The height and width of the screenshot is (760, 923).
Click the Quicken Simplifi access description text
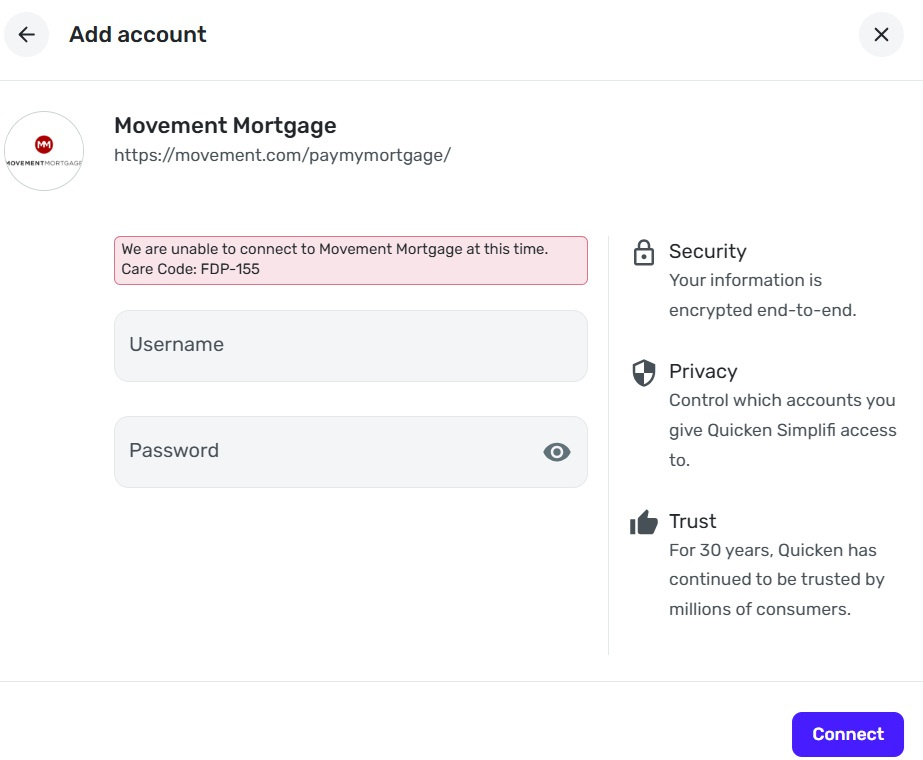coord(782,430)
